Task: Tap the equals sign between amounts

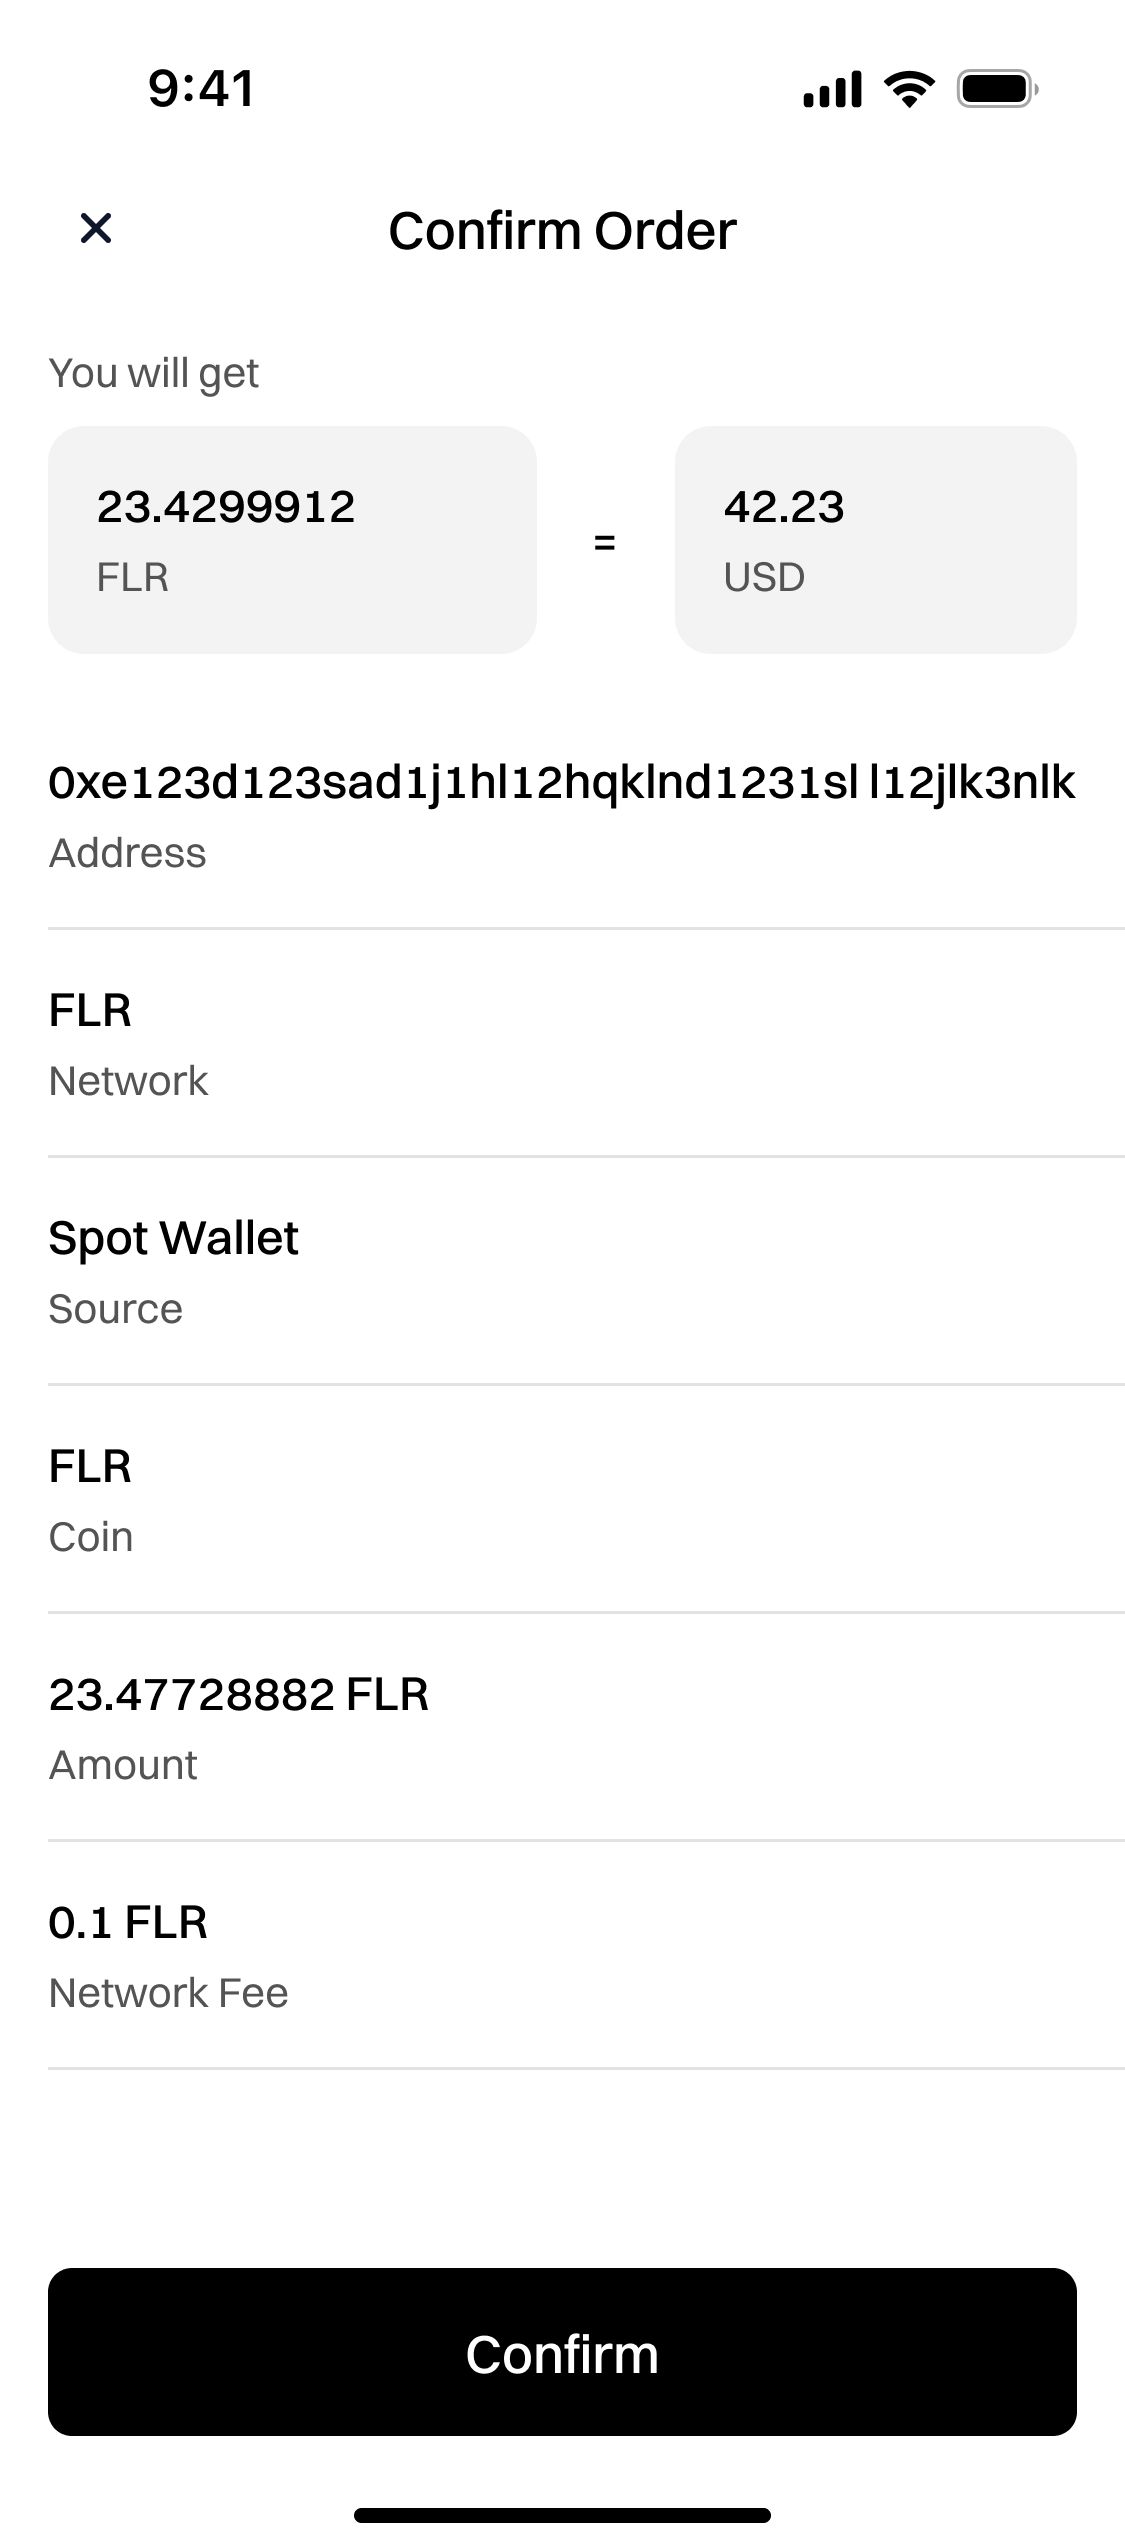Action: coord(604,543)
